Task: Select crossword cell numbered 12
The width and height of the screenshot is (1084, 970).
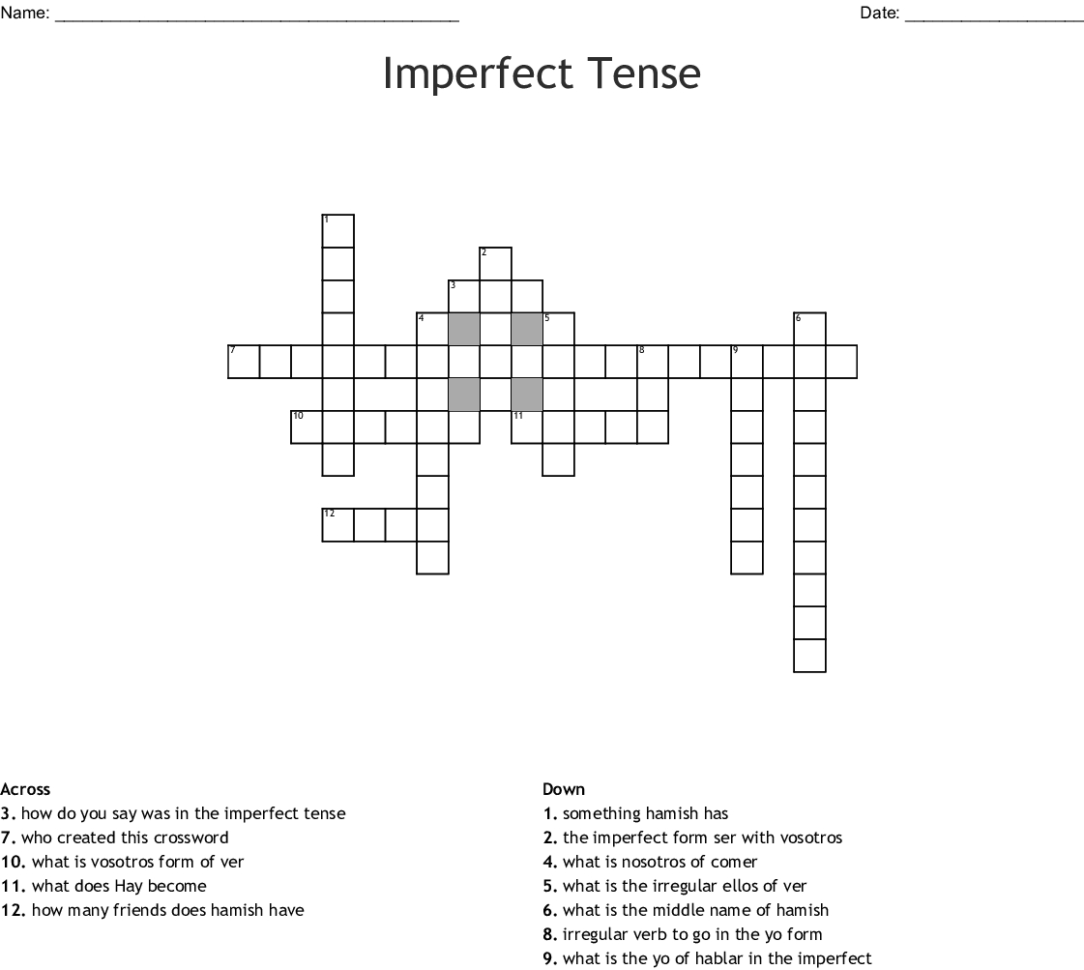Action: (x=338, y=524)
